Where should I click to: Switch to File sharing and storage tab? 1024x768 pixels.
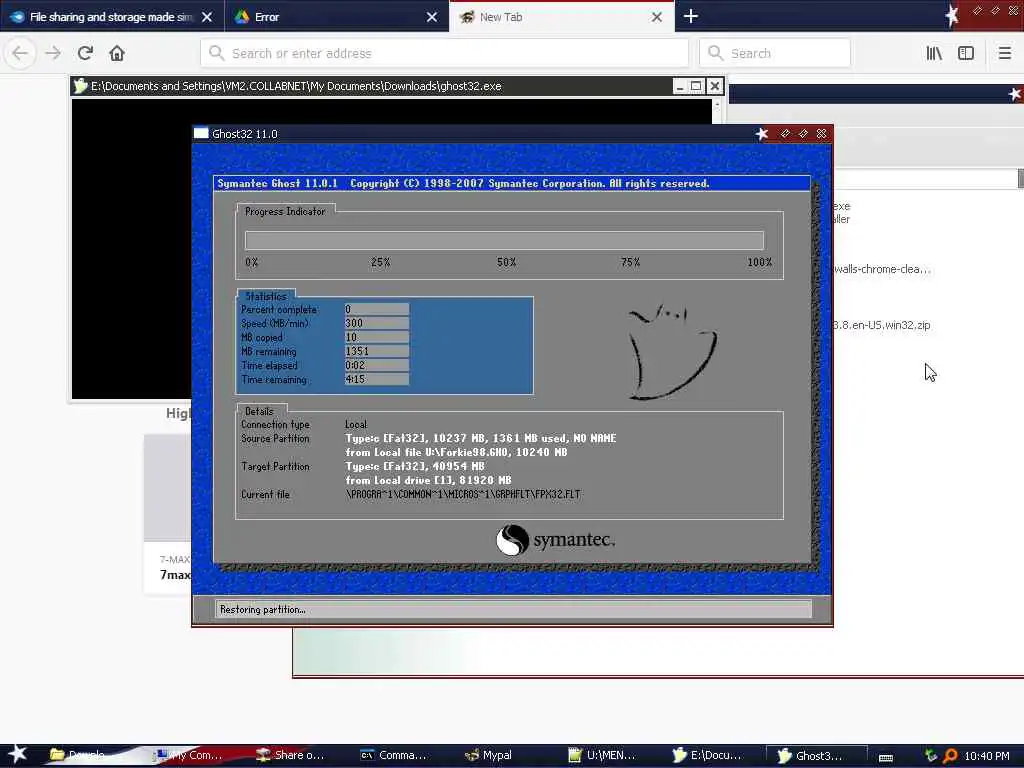pyautogui.click(x=112, y=17)
